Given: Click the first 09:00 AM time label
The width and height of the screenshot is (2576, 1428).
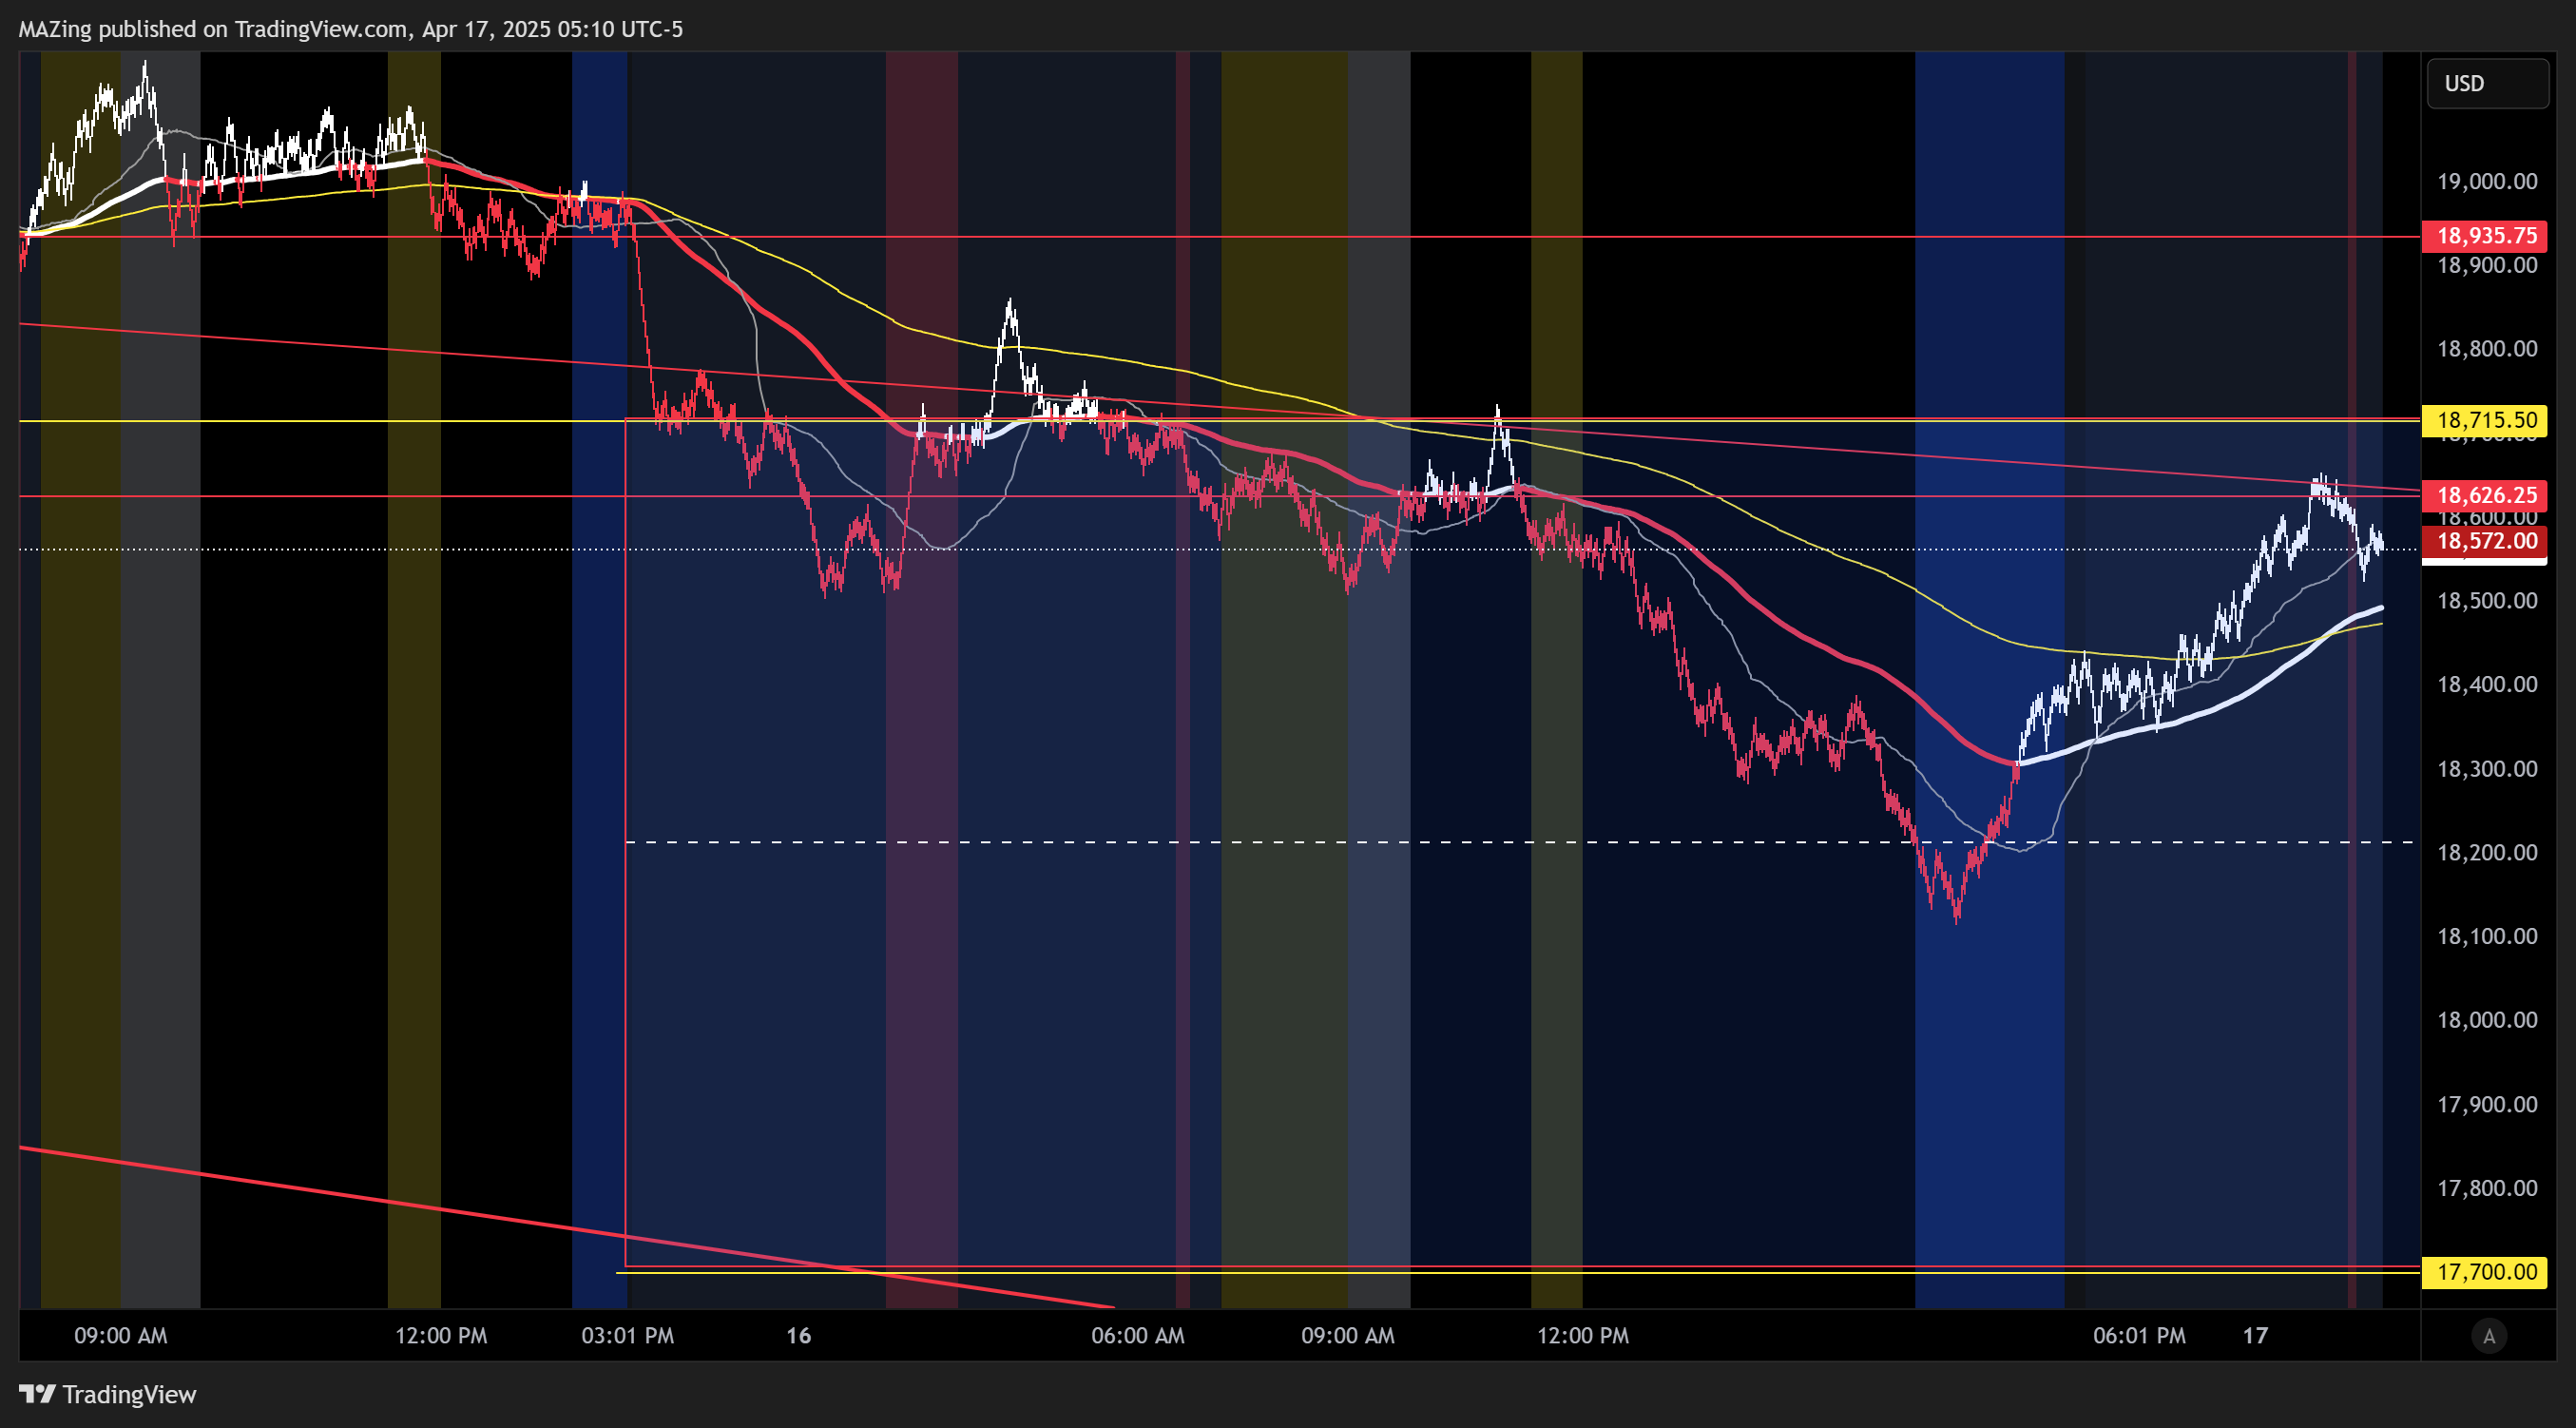Looking at the screenshot, I should pos(121,1336).
